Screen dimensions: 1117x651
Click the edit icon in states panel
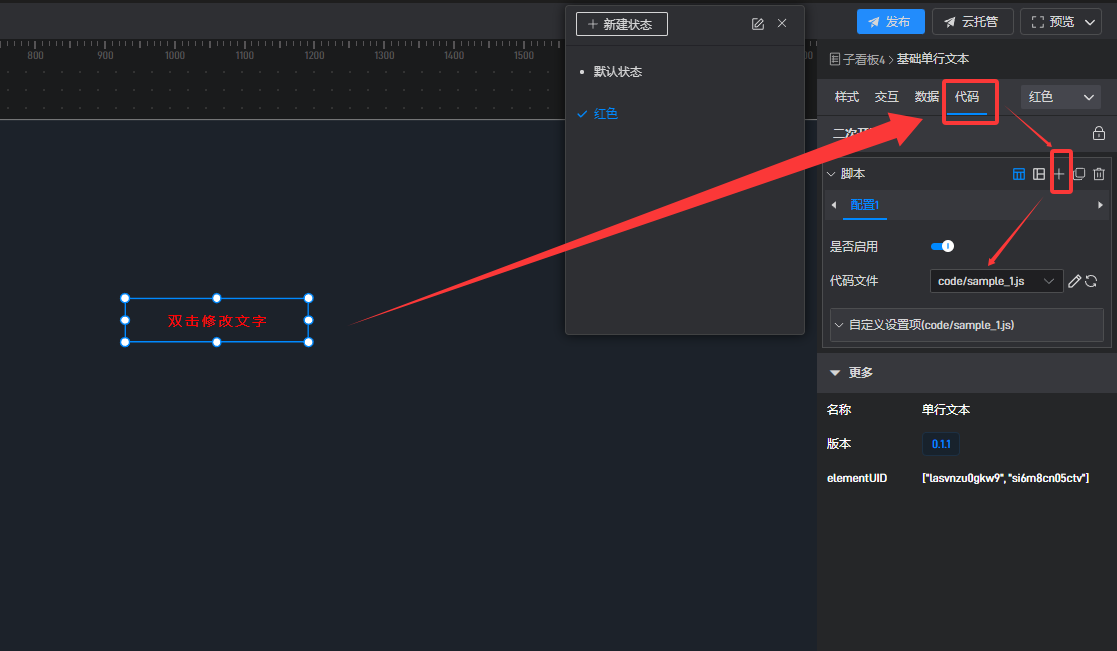coord(758,24)
